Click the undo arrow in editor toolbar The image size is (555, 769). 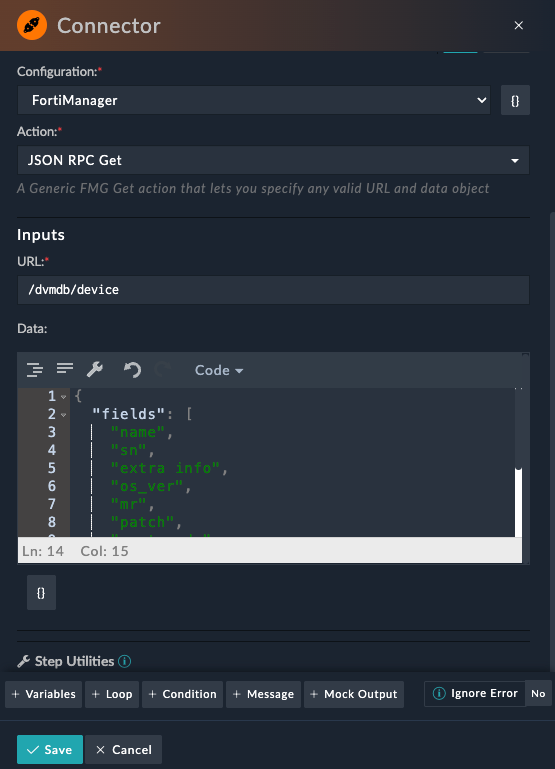132,370
